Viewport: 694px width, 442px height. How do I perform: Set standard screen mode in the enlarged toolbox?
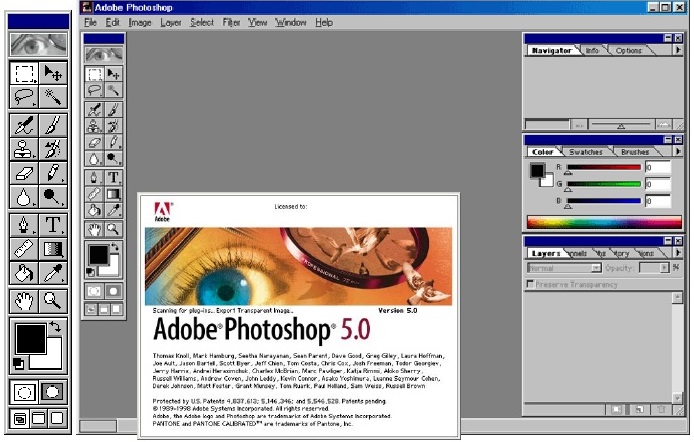[x=20, y=418]
